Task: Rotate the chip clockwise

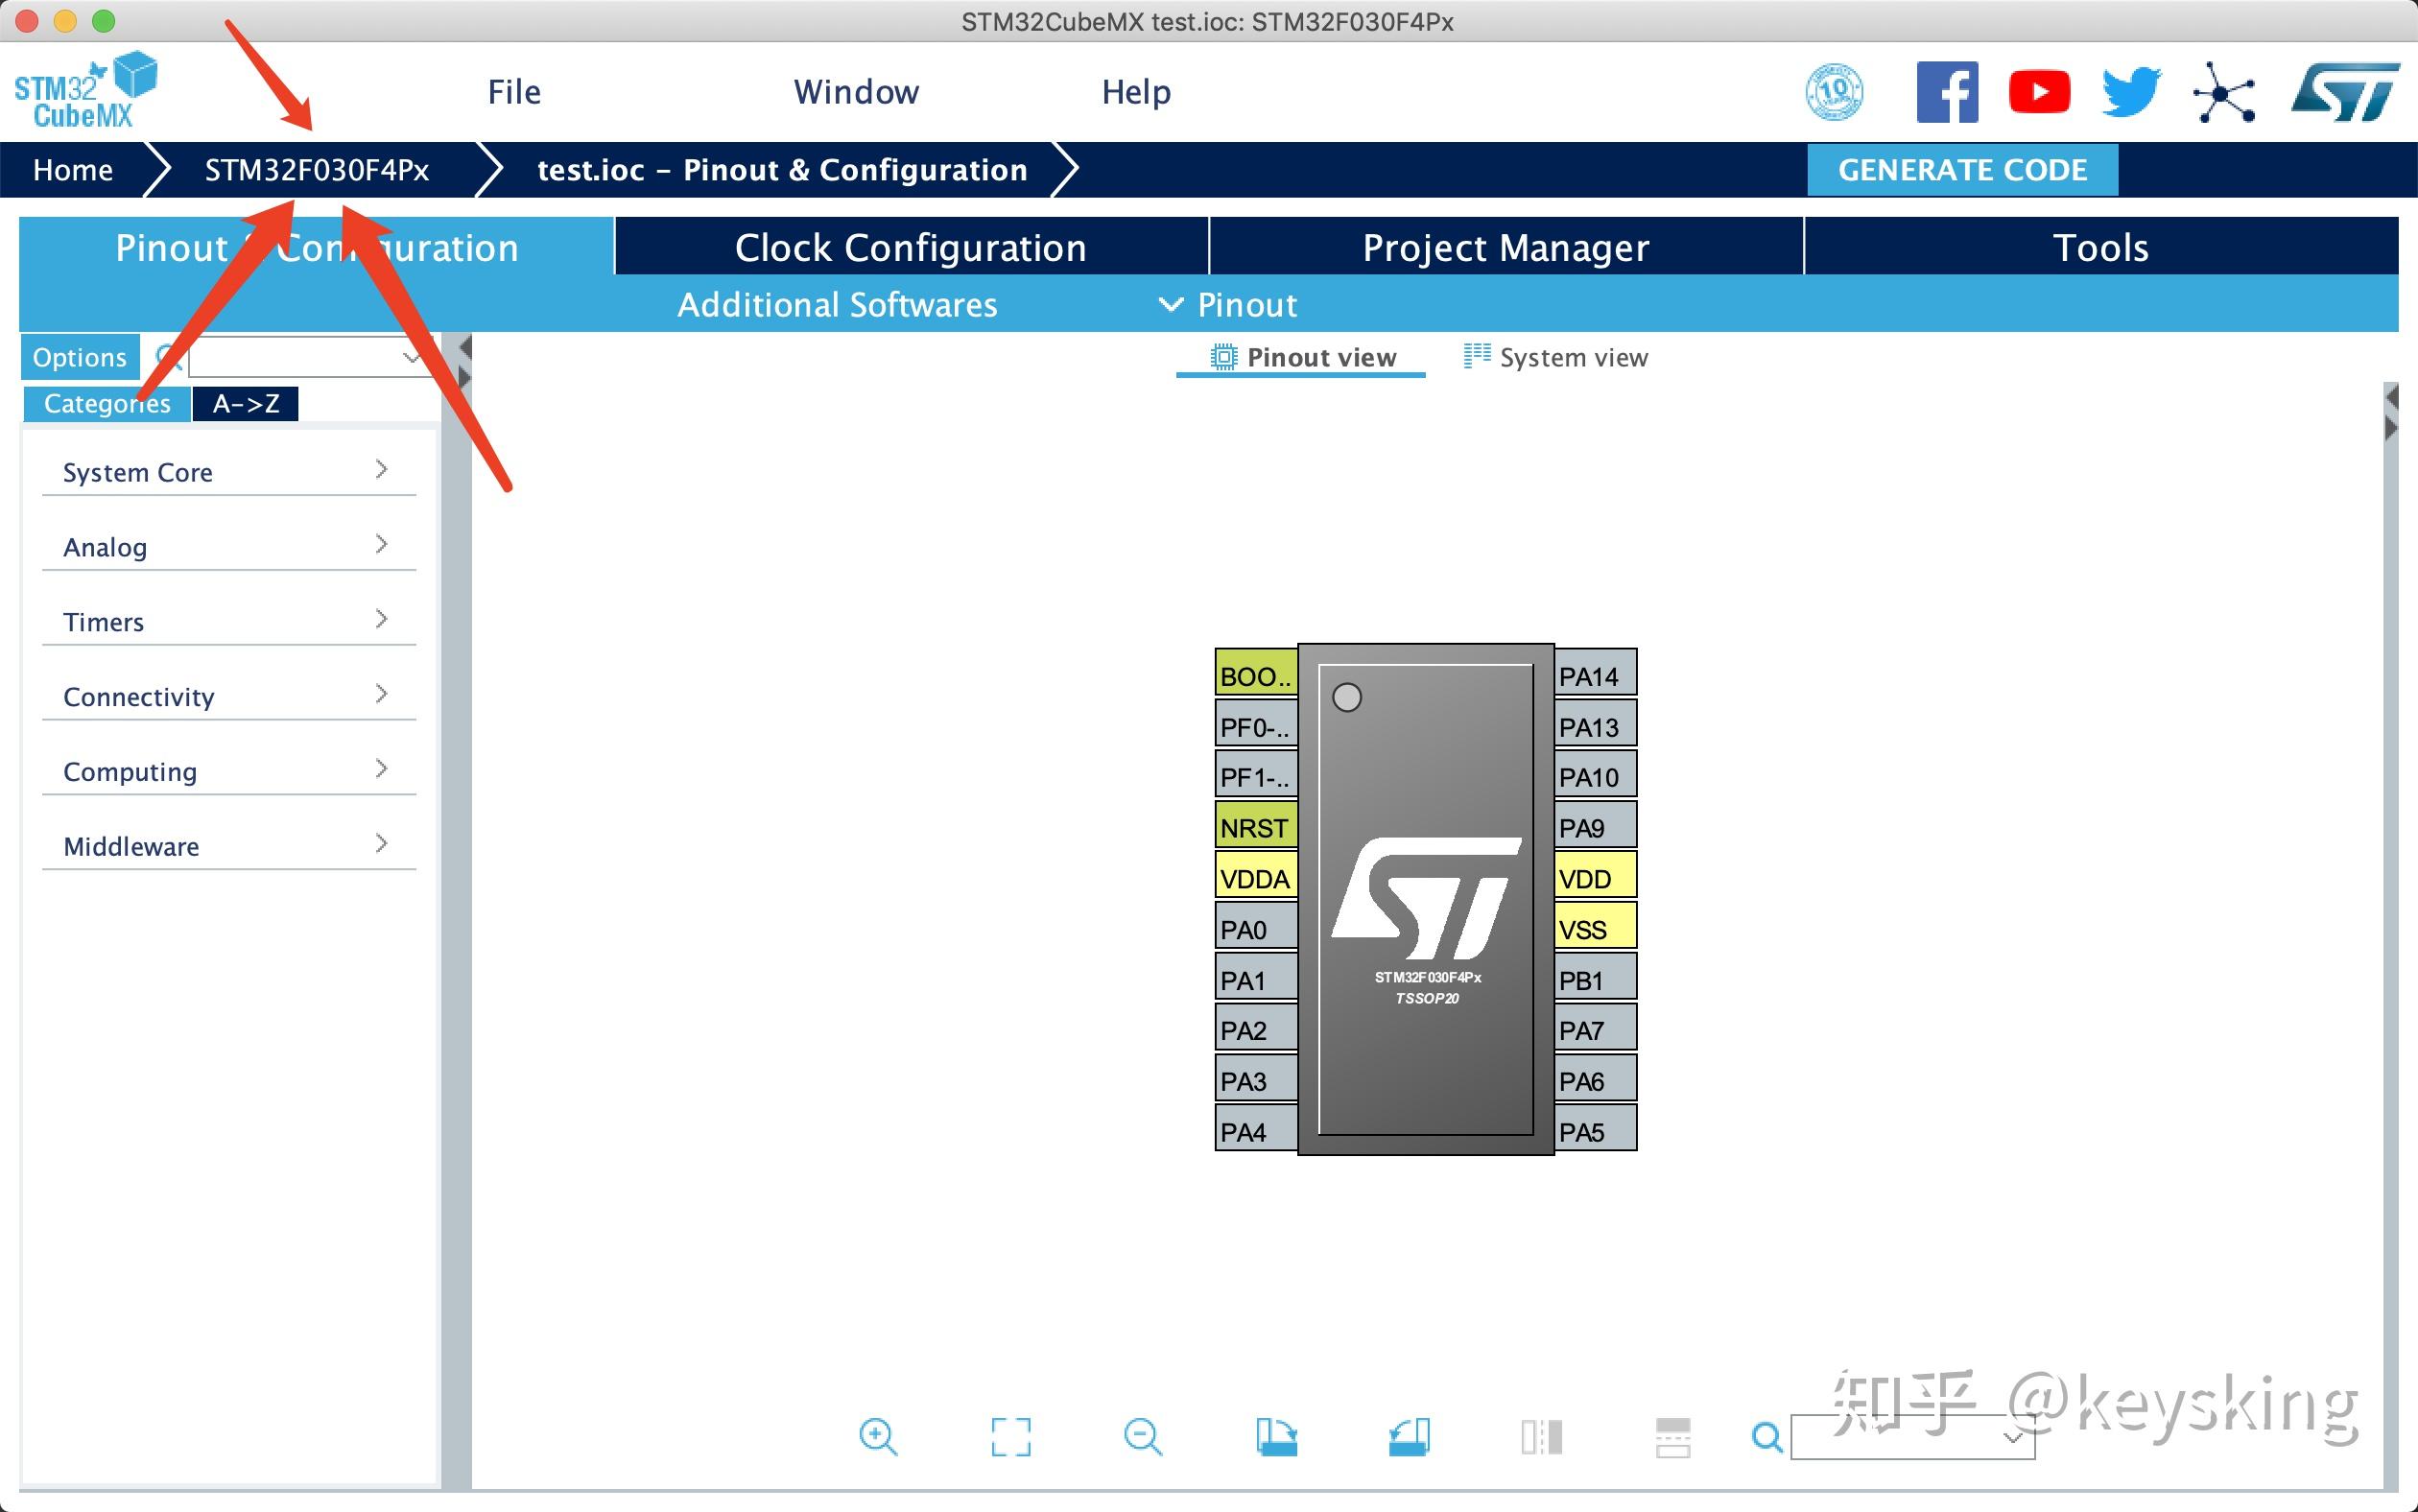Action: 1278,1437
